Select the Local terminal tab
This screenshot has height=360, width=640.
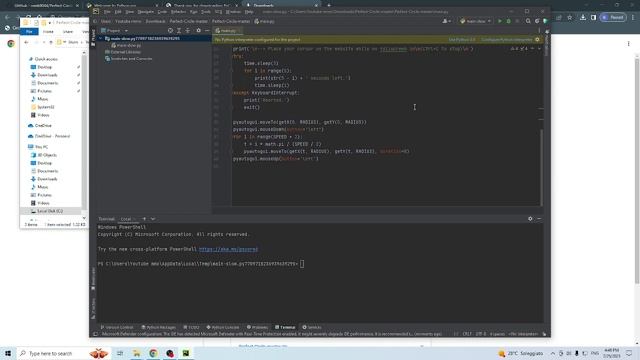coord(126,219)
